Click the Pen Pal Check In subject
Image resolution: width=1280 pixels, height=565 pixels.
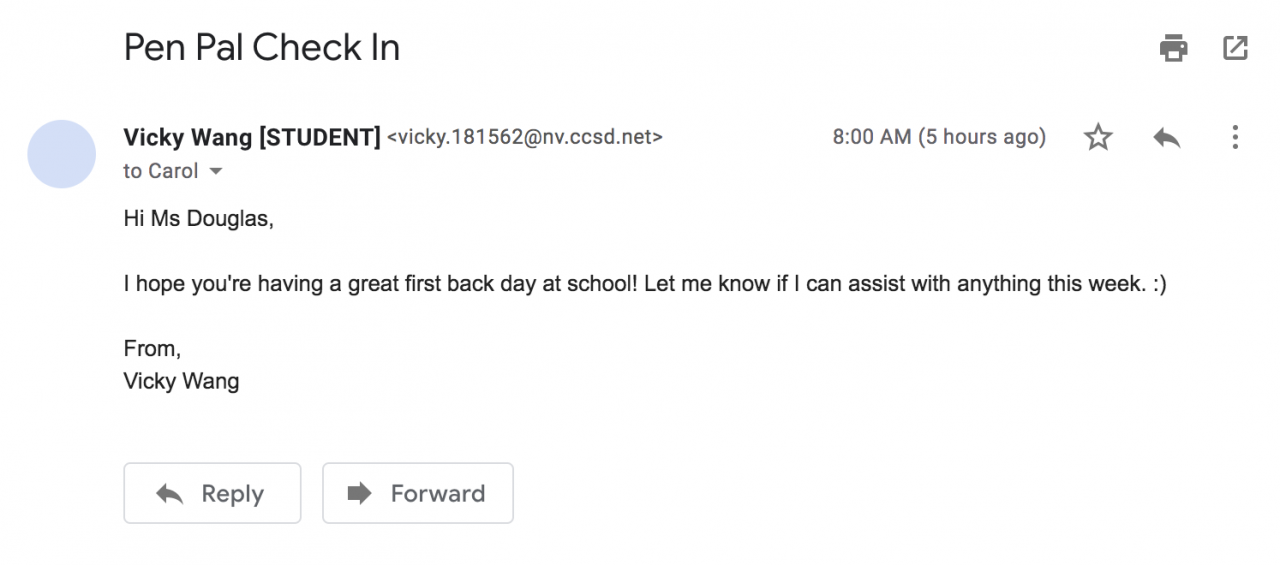(x=262, y=47)
